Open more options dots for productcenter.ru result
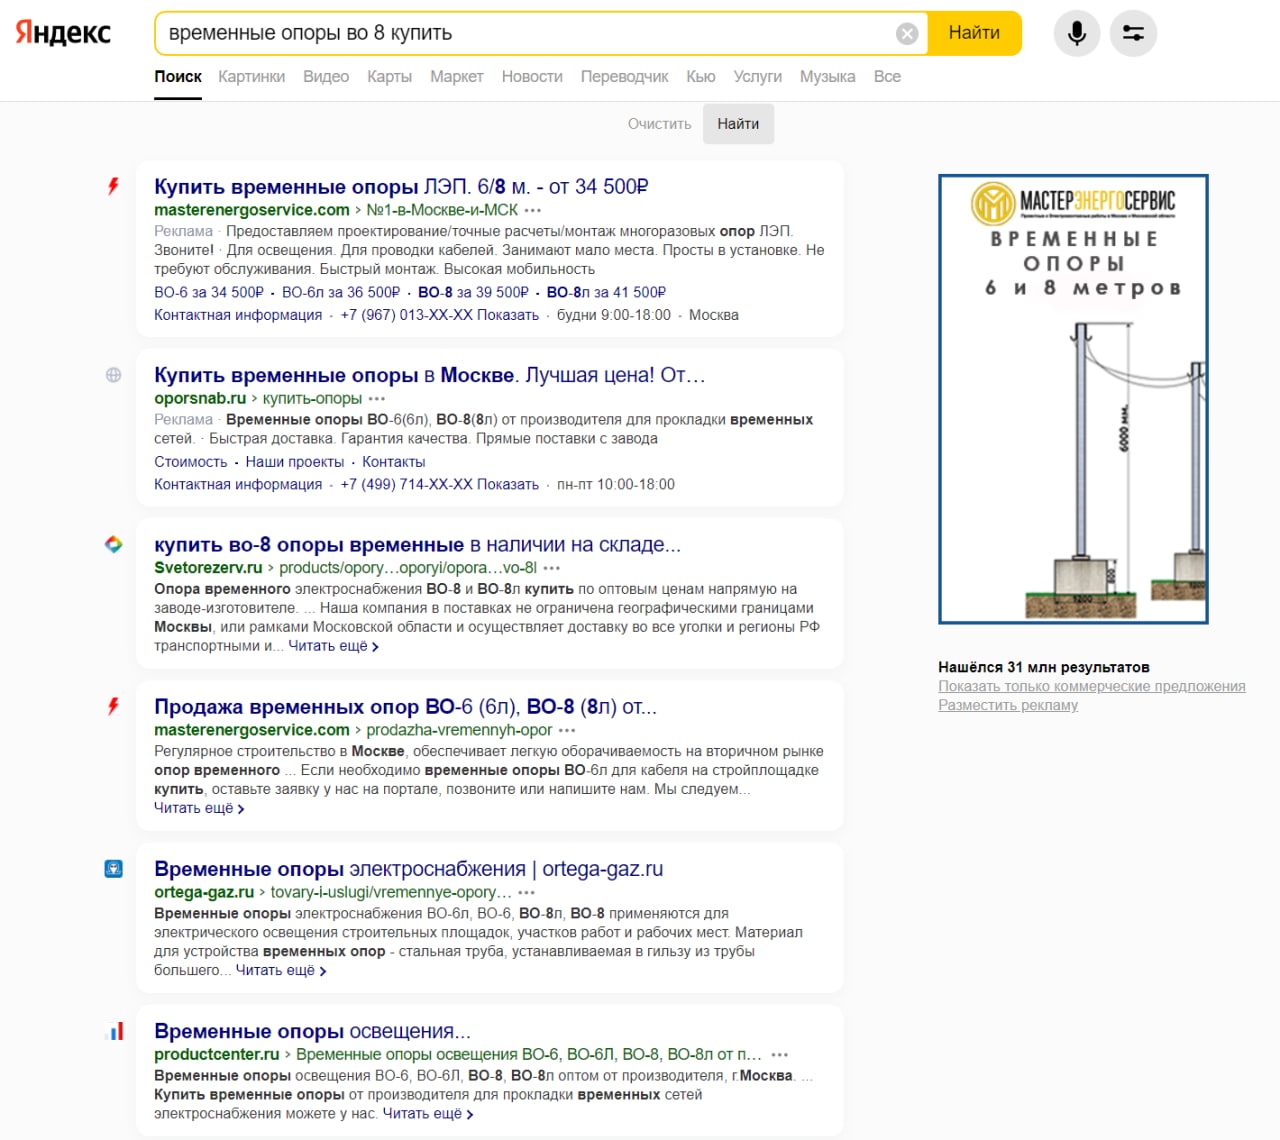The image size is (1280, 1140). click(780, 1054)
